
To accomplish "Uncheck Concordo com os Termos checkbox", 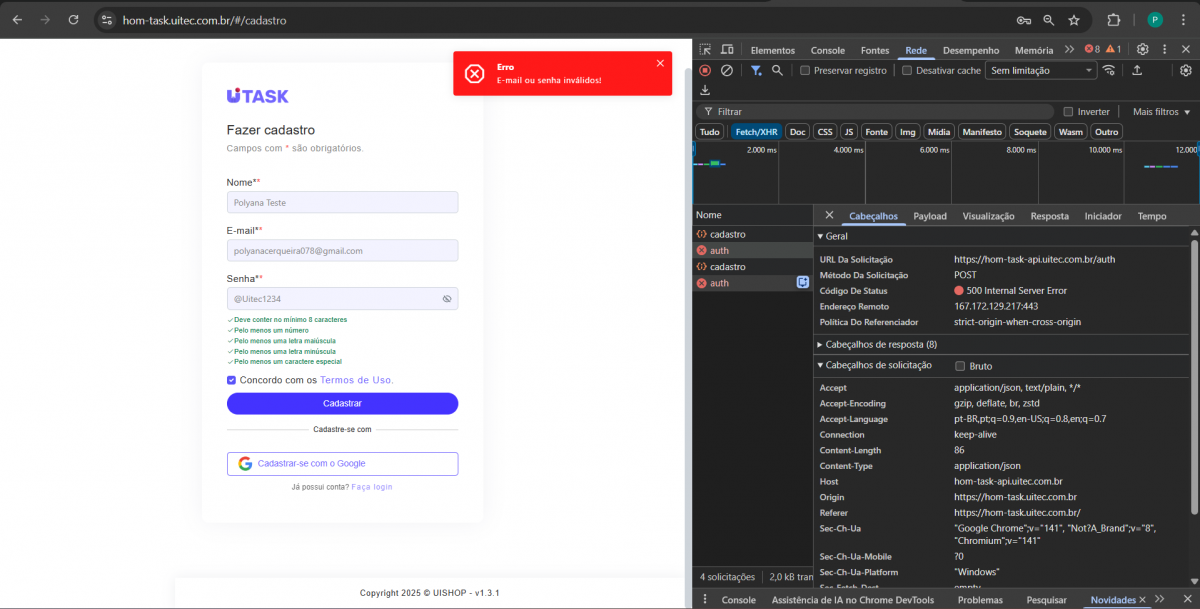I will point(232,380).
